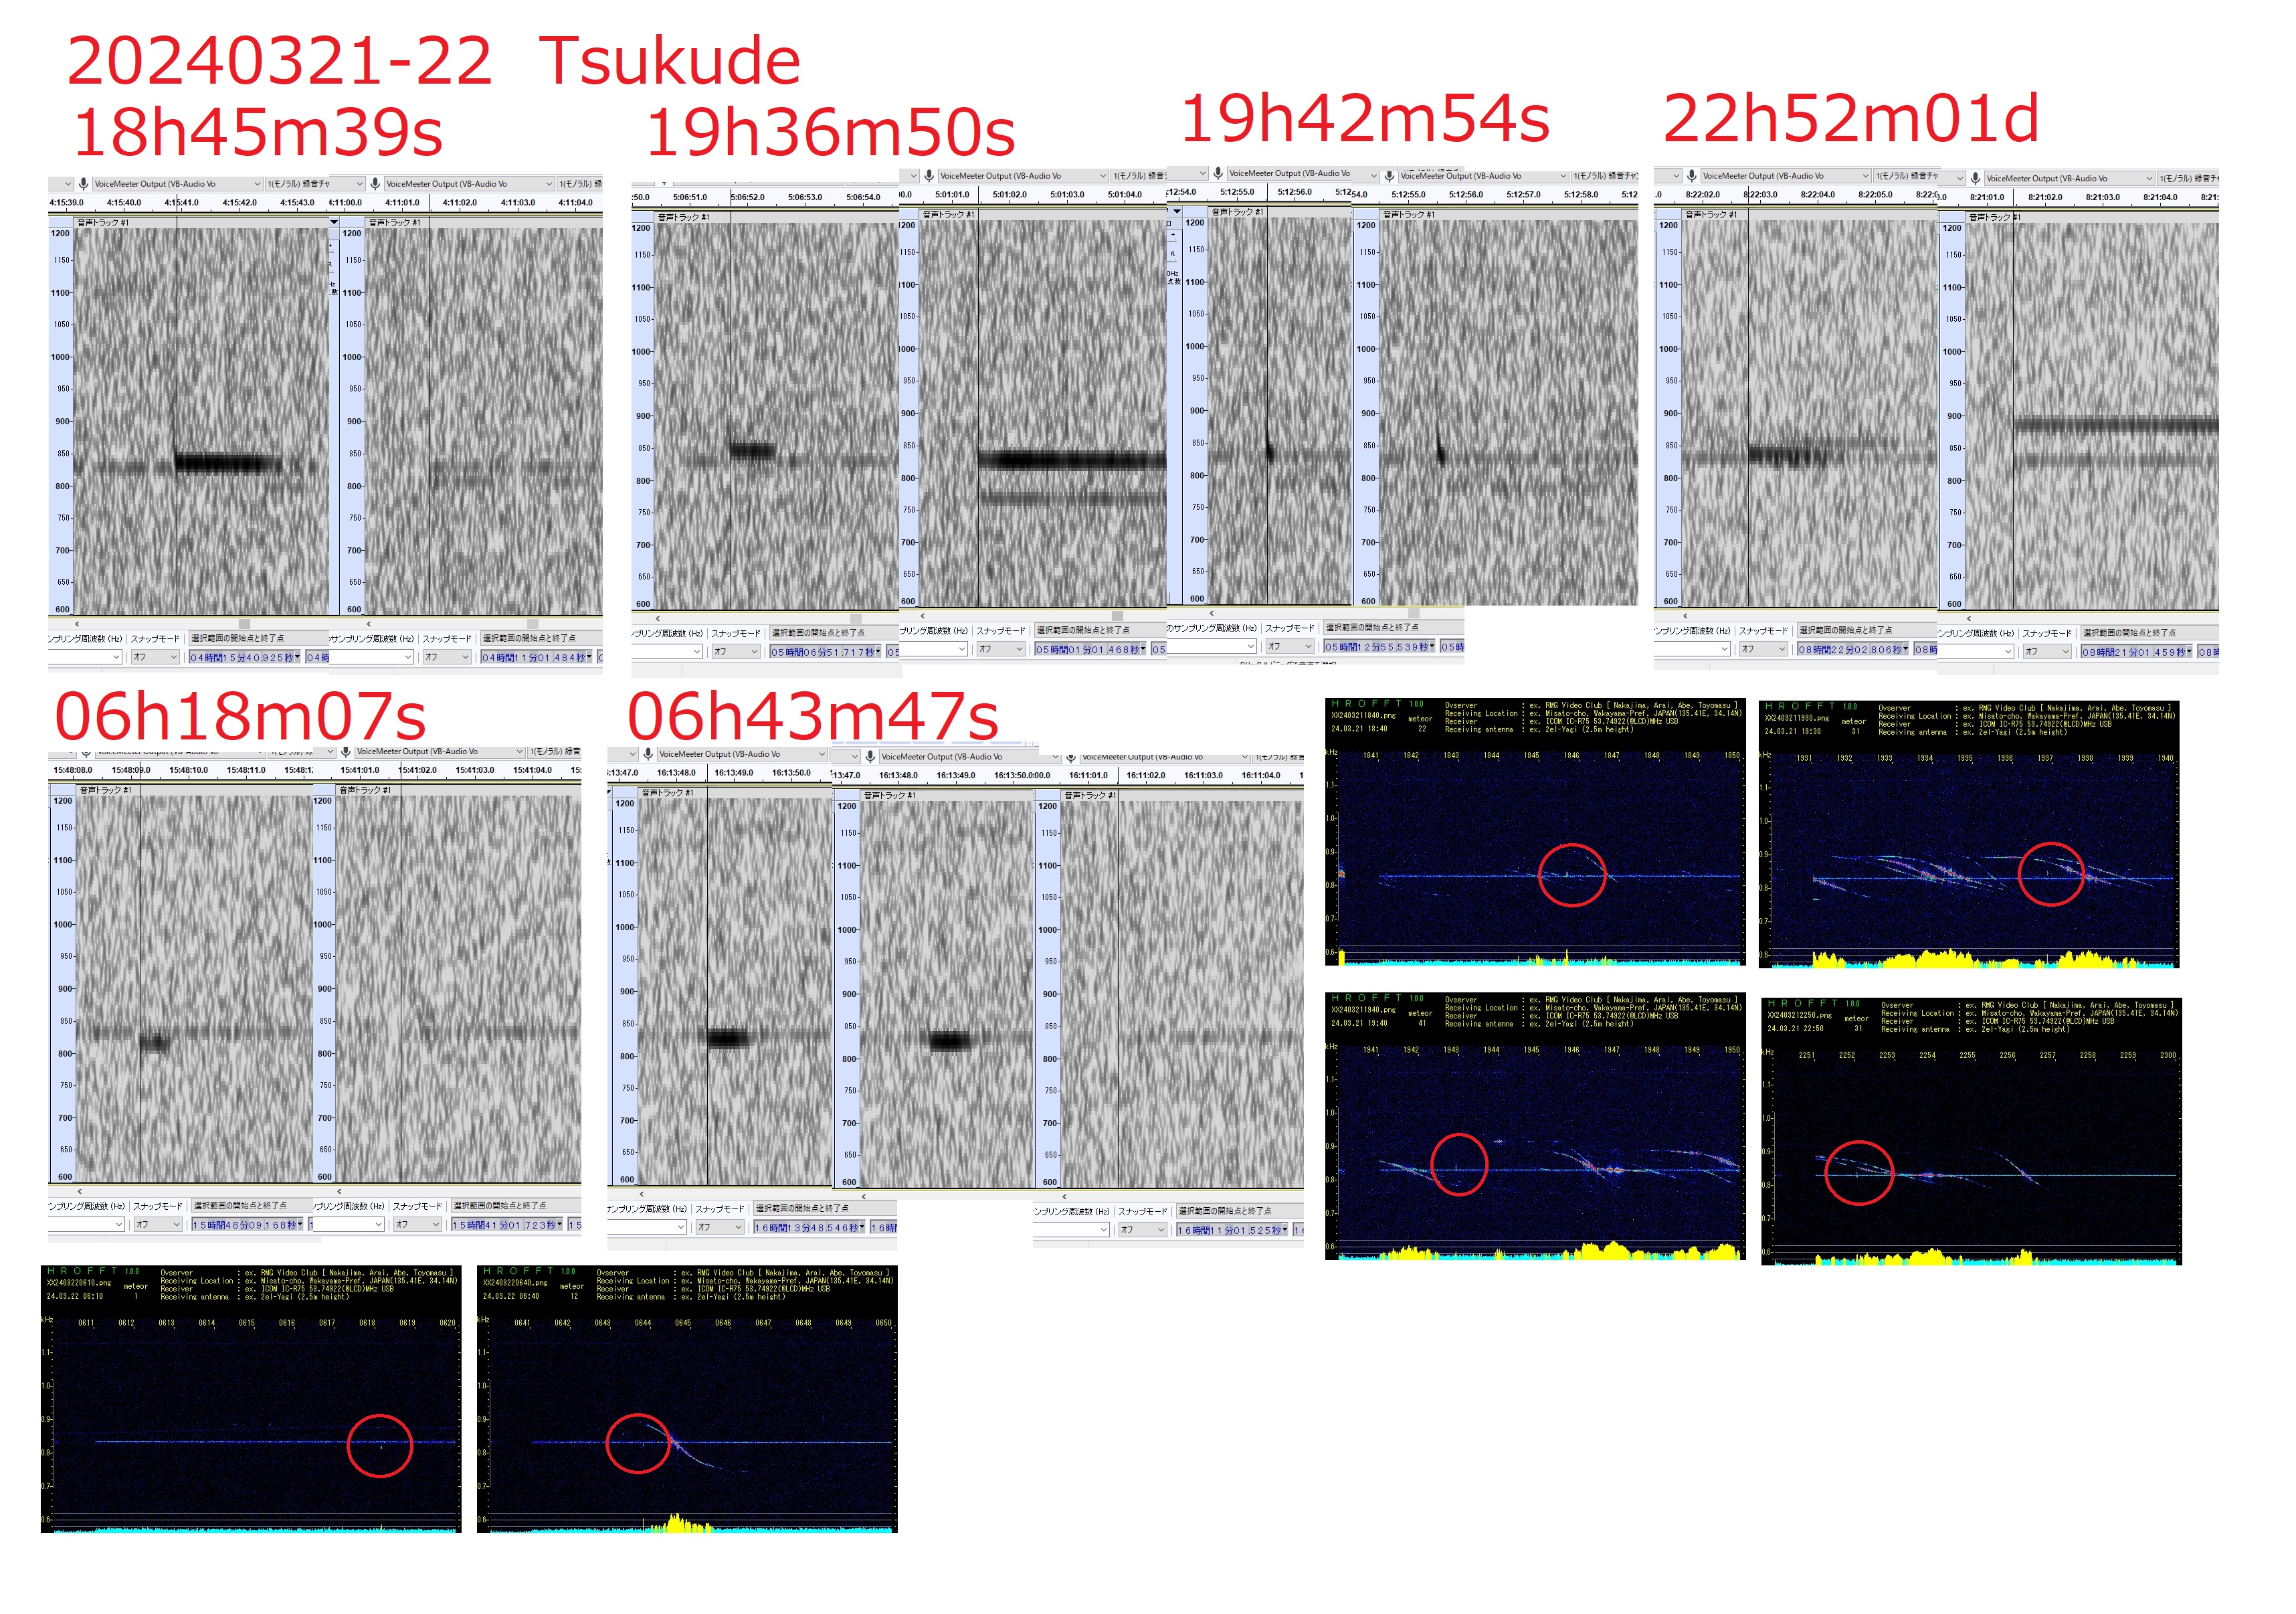Click microphone icon above the 4:11:01.0 ruler

pyautogui.click(x=375, y=184)
